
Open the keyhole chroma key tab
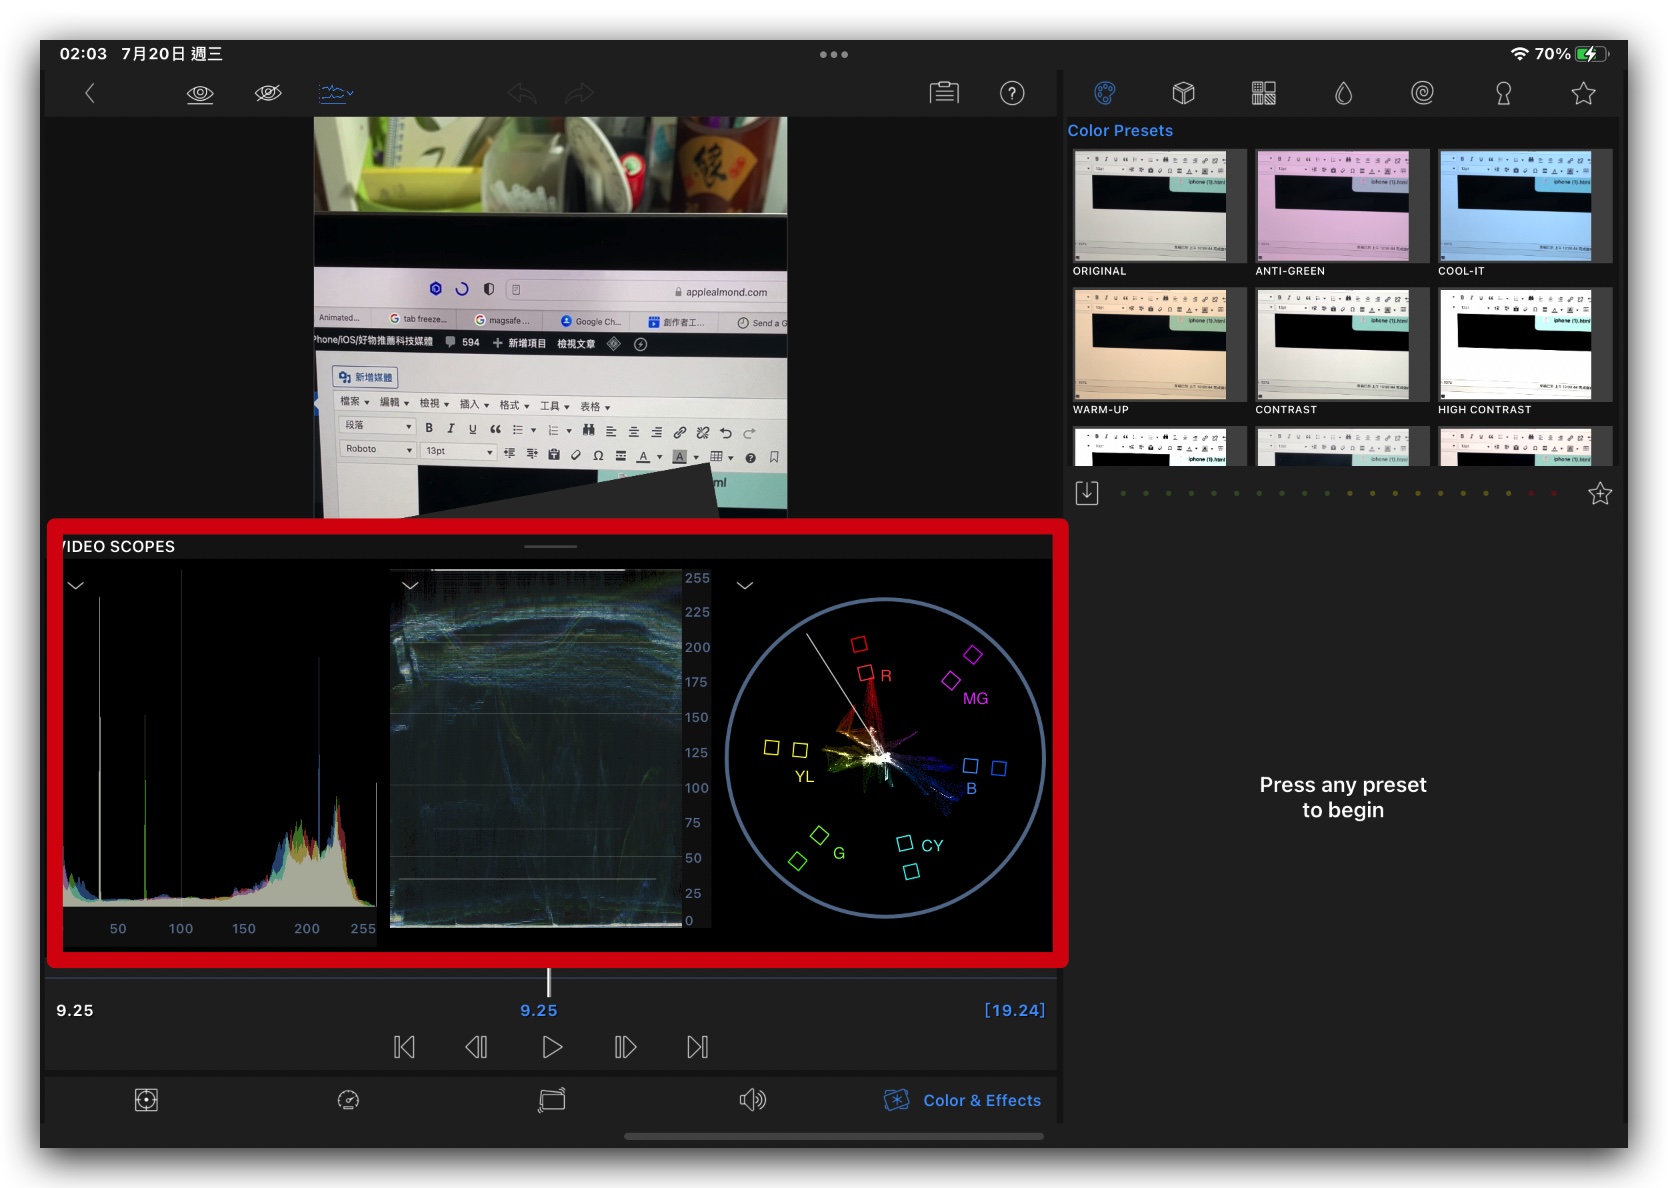1503,93
